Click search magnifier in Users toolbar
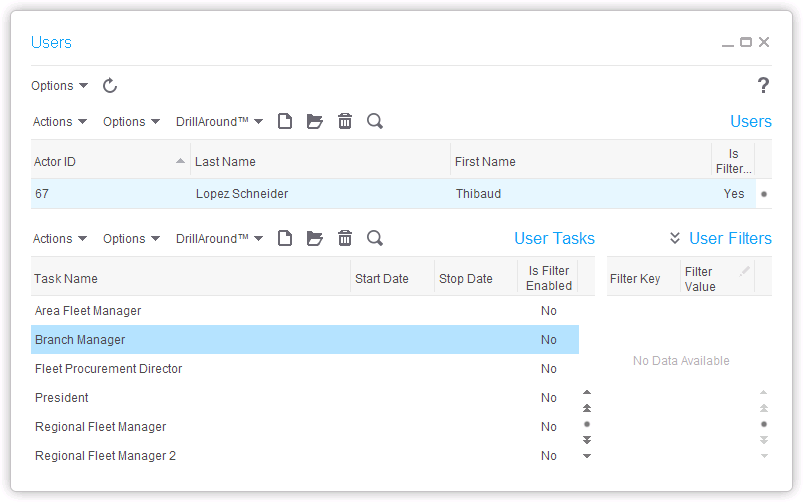Screen dimensions: 803x502 point(375,122)
